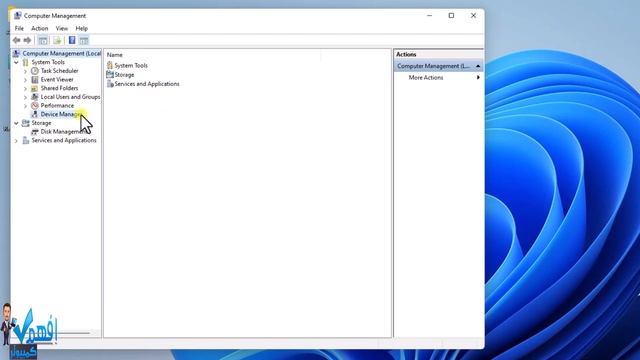Image resolution: width=640 pixels, height=360 pixels.
Task: Collapse the System Tools tree node
Action: tap(16, 62)
